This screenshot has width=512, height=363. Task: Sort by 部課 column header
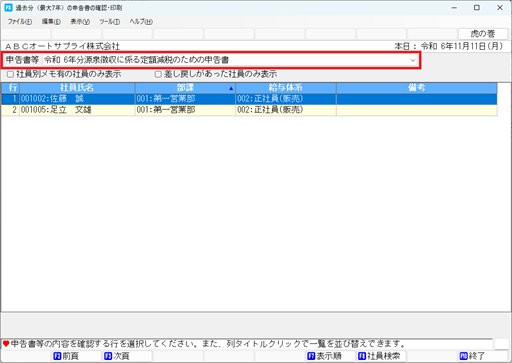(185, 88)
